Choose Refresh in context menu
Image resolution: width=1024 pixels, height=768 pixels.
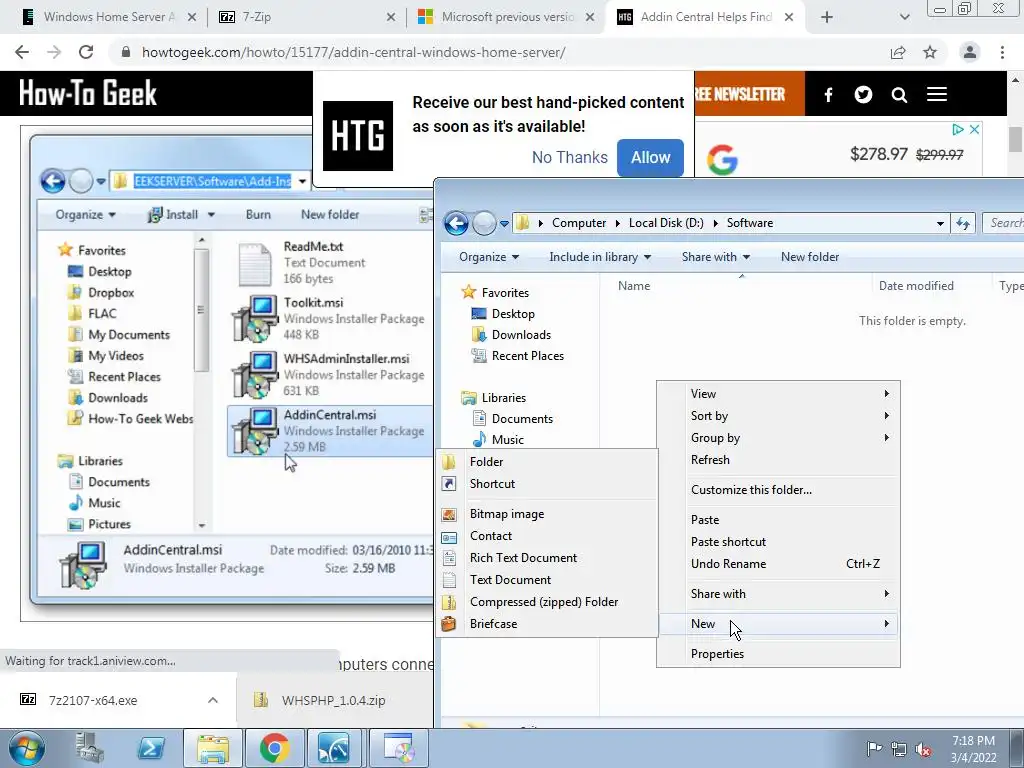[x=778, y=460]
